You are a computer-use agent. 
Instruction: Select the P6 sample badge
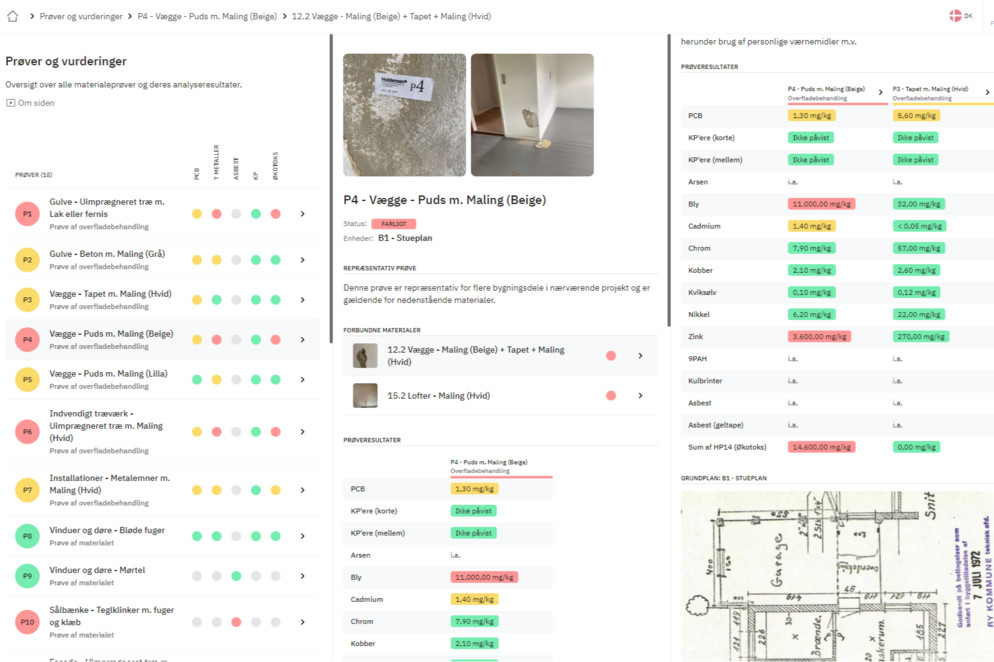[27, 432]
